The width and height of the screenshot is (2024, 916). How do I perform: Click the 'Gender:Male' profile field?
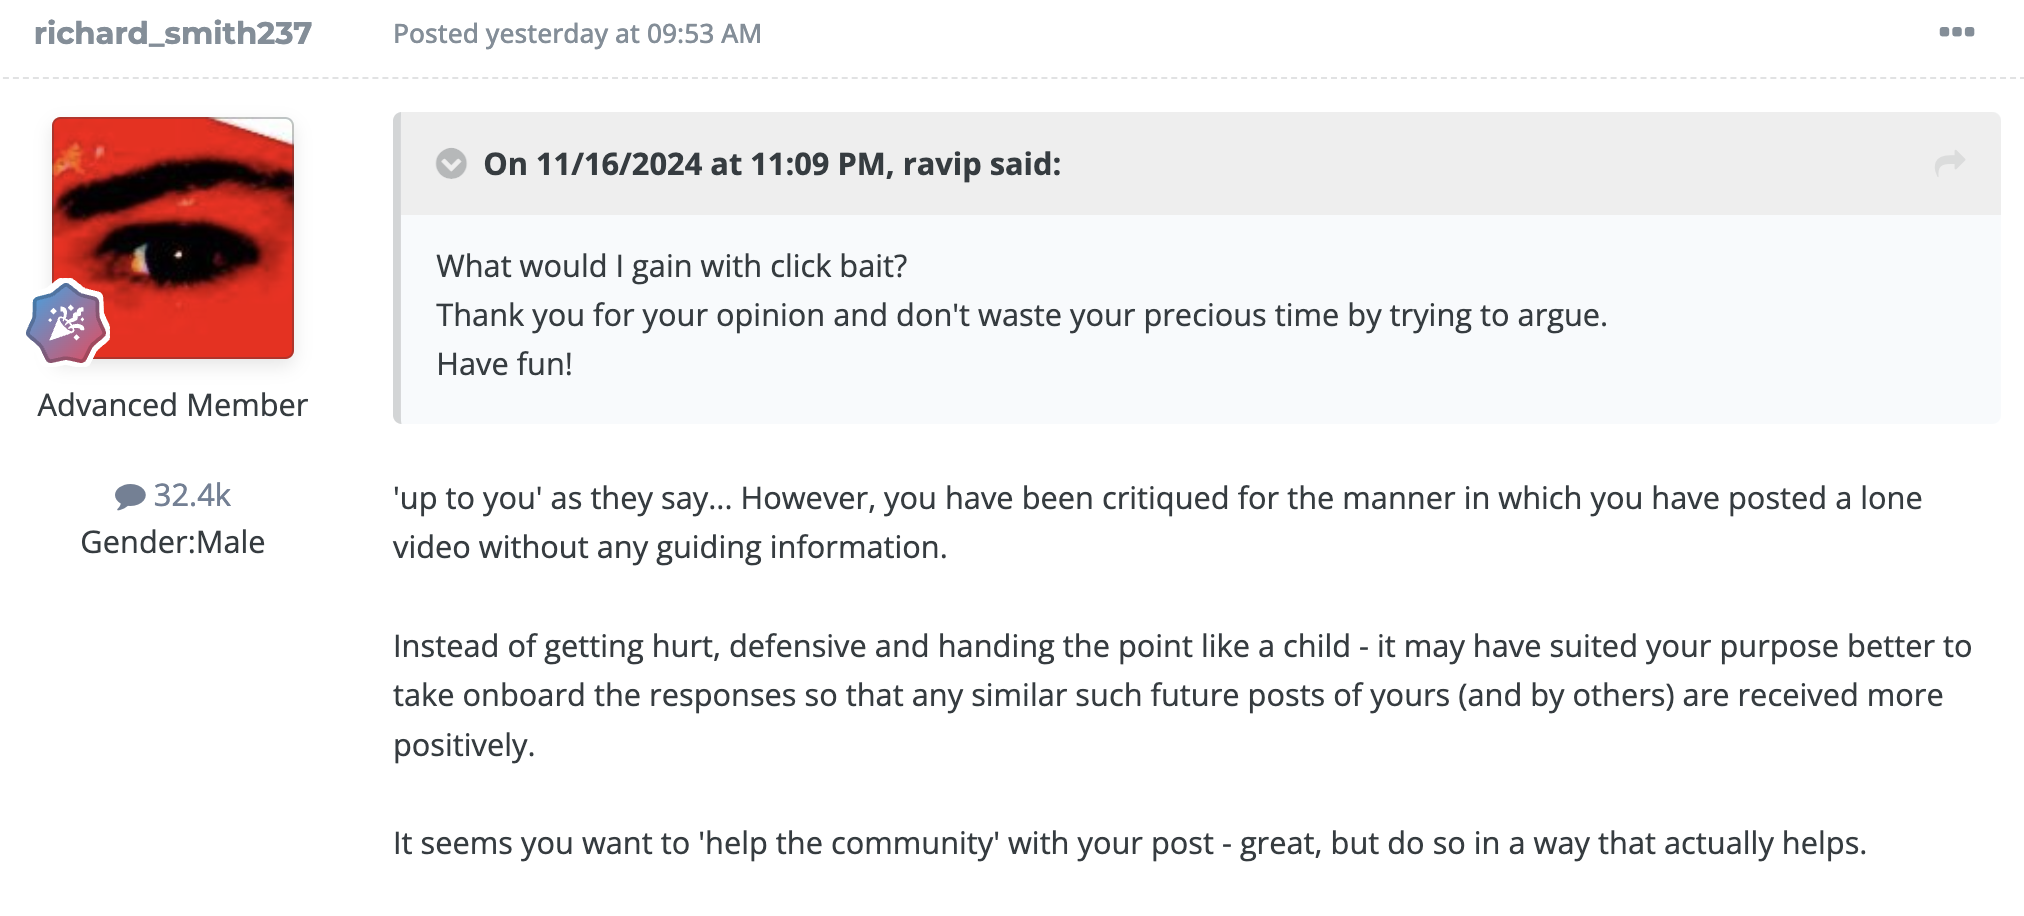(172, 542)
